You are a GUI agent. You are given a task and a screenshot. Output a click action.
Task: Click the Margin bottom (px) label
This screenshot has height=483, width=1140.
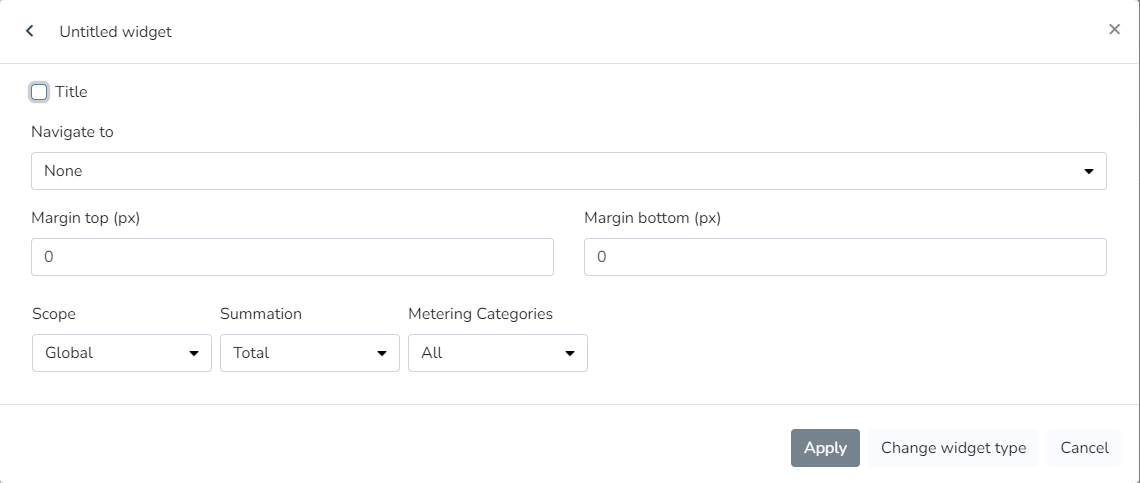[652, 218]
